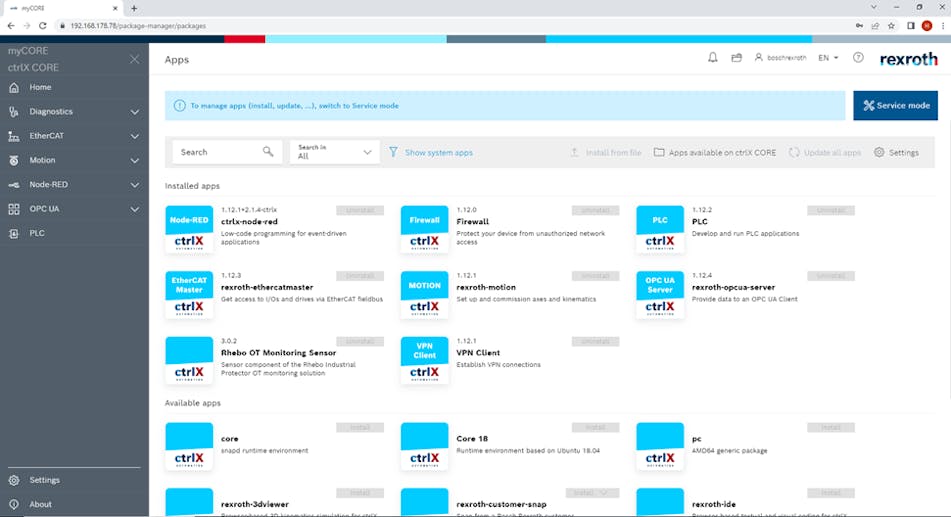Click the search magnifier icon

coord(268,152)
